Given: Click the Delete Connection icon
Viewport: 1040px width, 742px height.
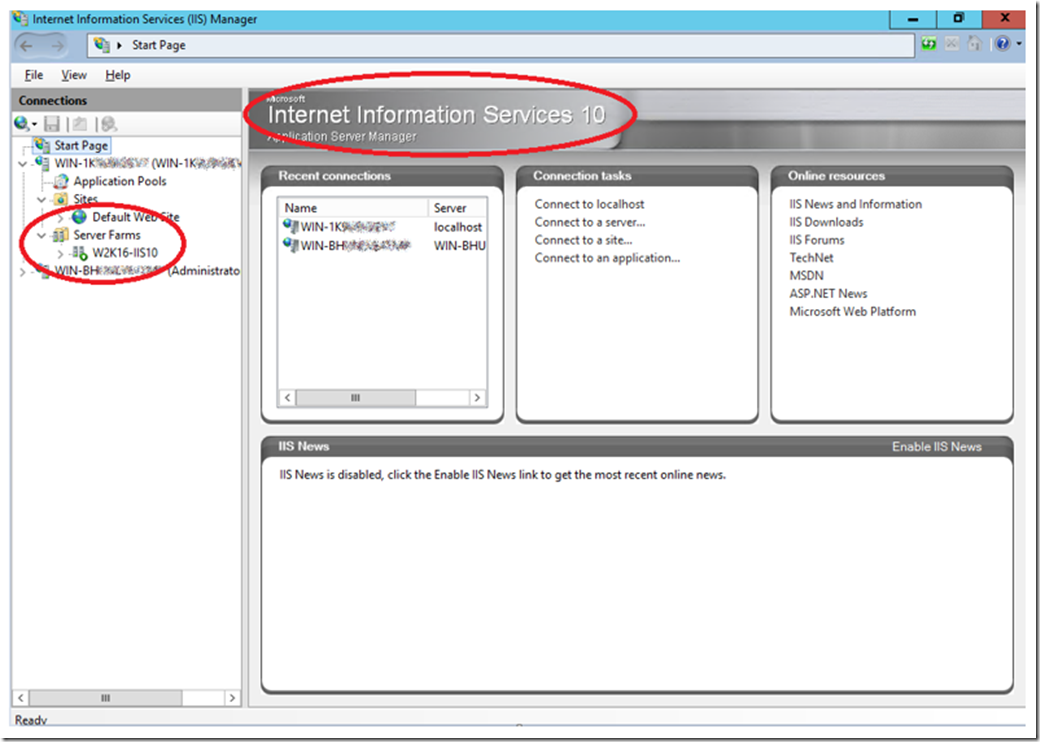Looking at the screenshot, I should click(x=109, y=124).
